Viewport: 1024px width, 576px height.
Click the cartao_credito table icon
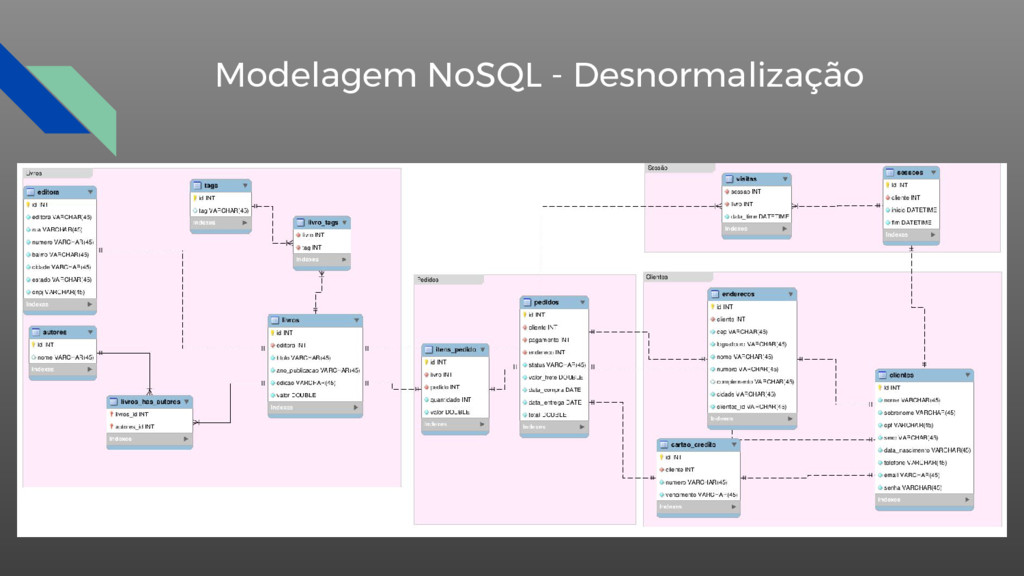(664, 445)
